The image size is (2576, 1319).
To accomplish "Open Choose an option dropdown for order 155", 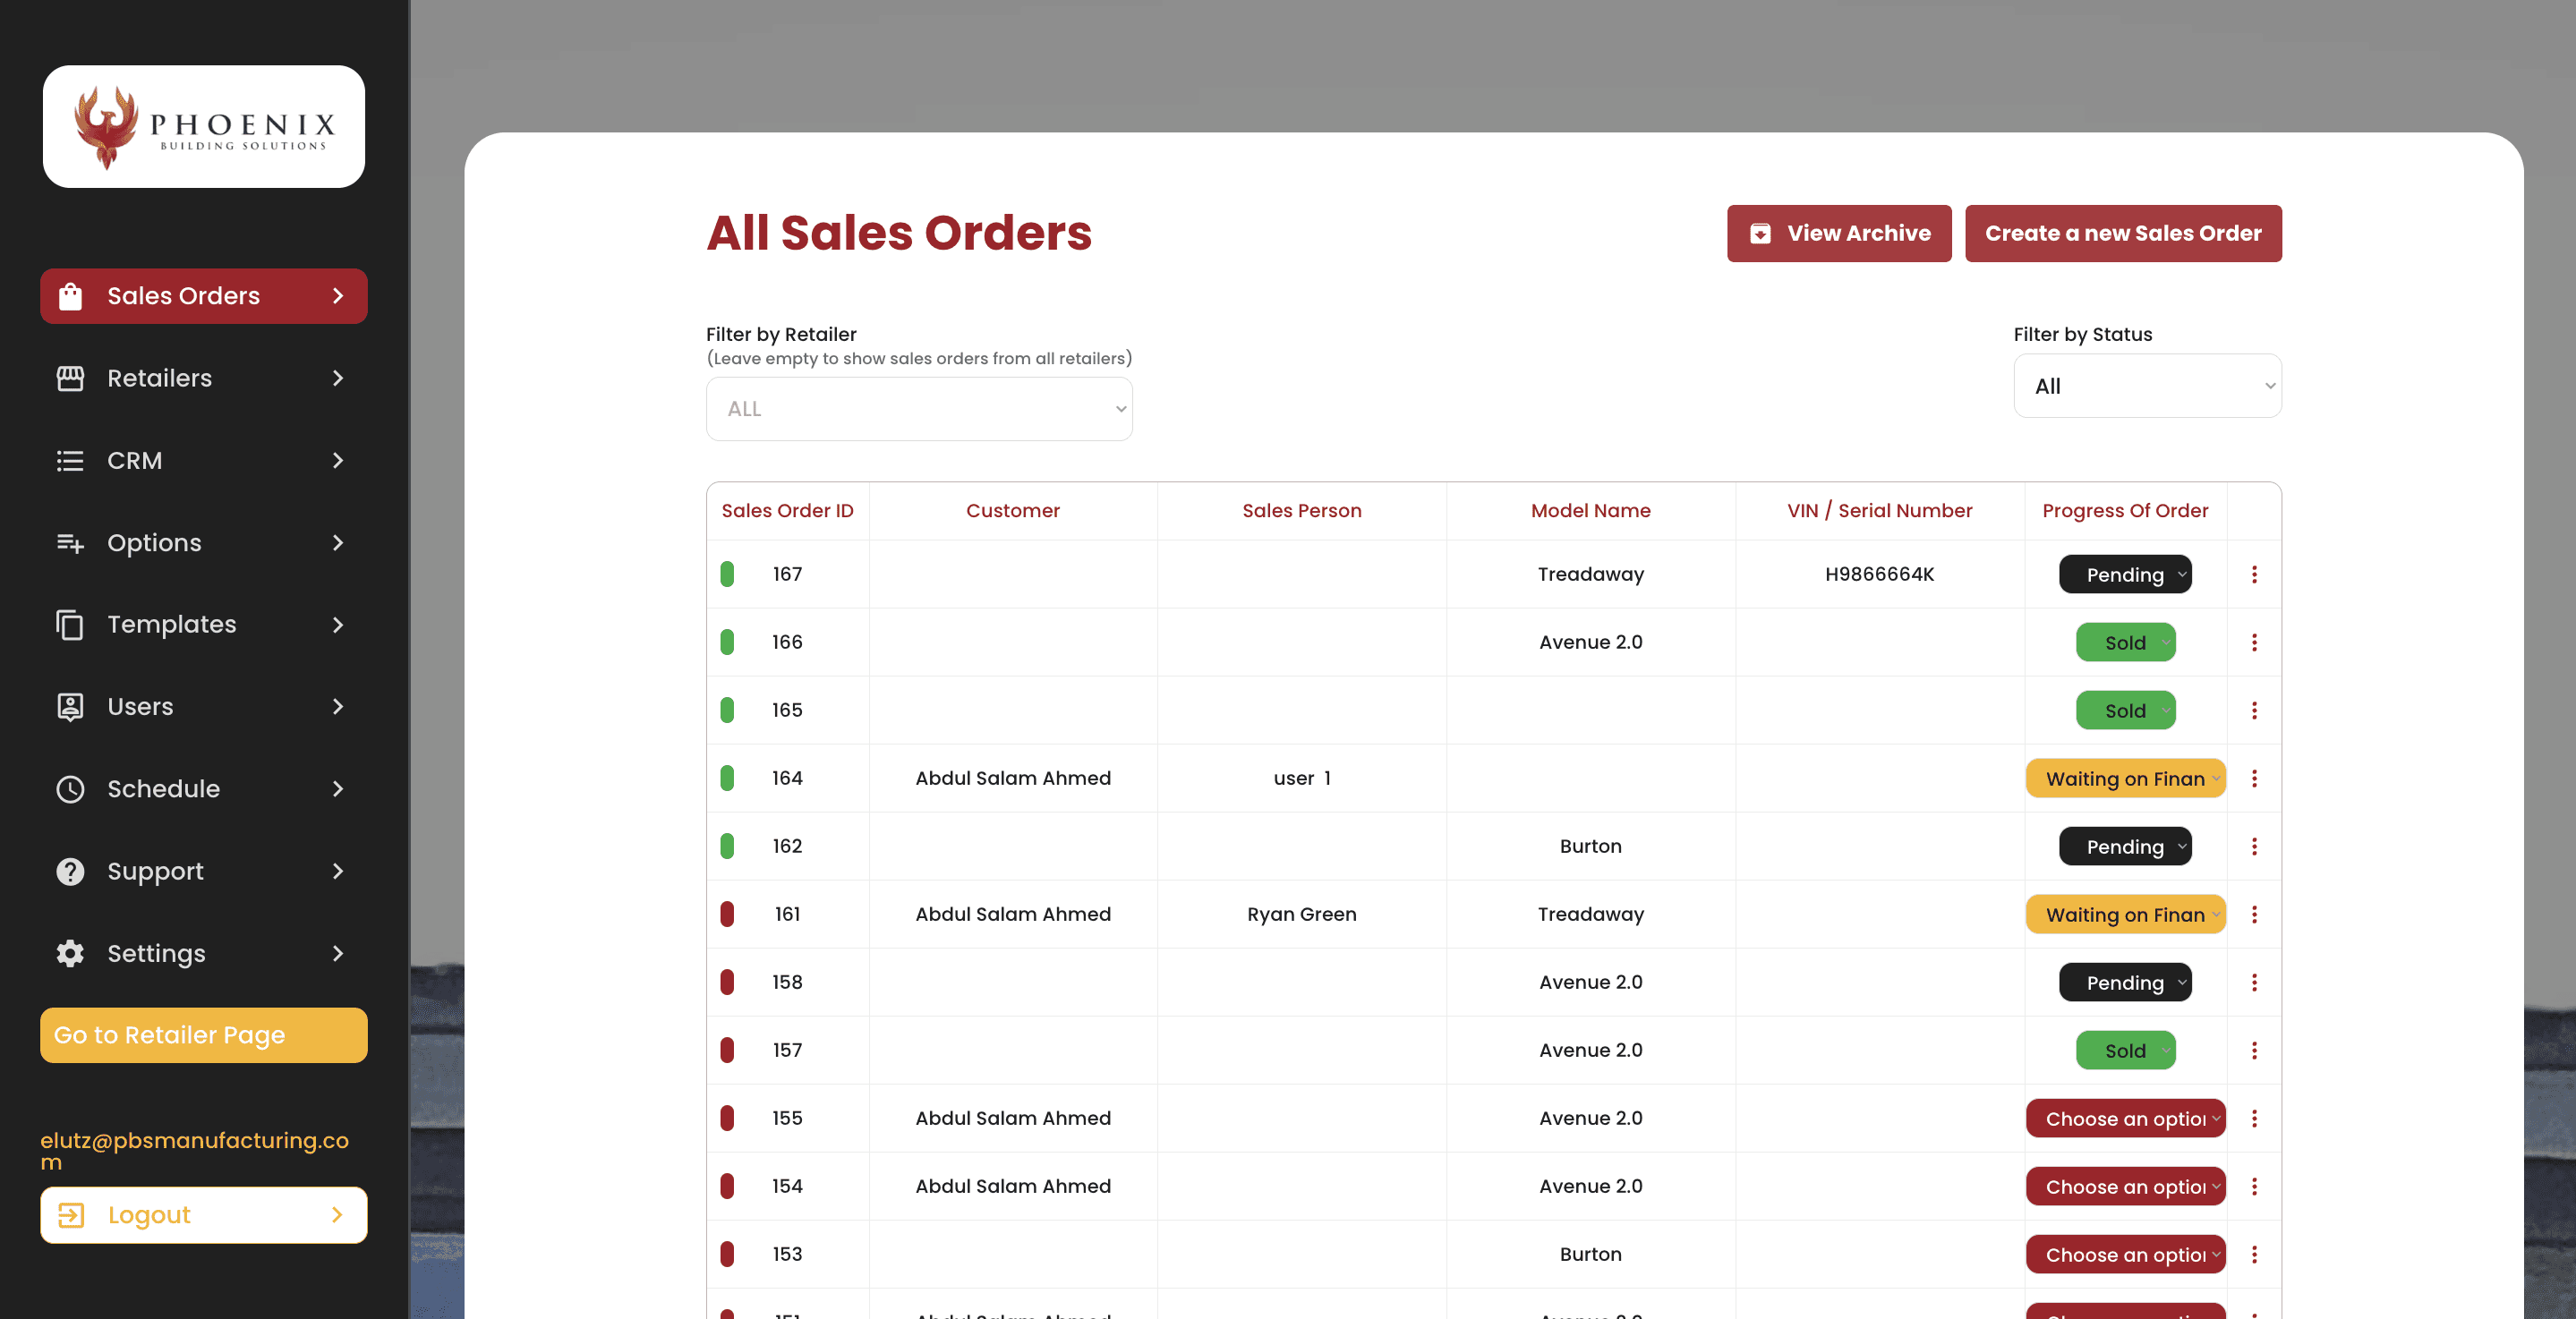I will [x=2124, y=1119].
